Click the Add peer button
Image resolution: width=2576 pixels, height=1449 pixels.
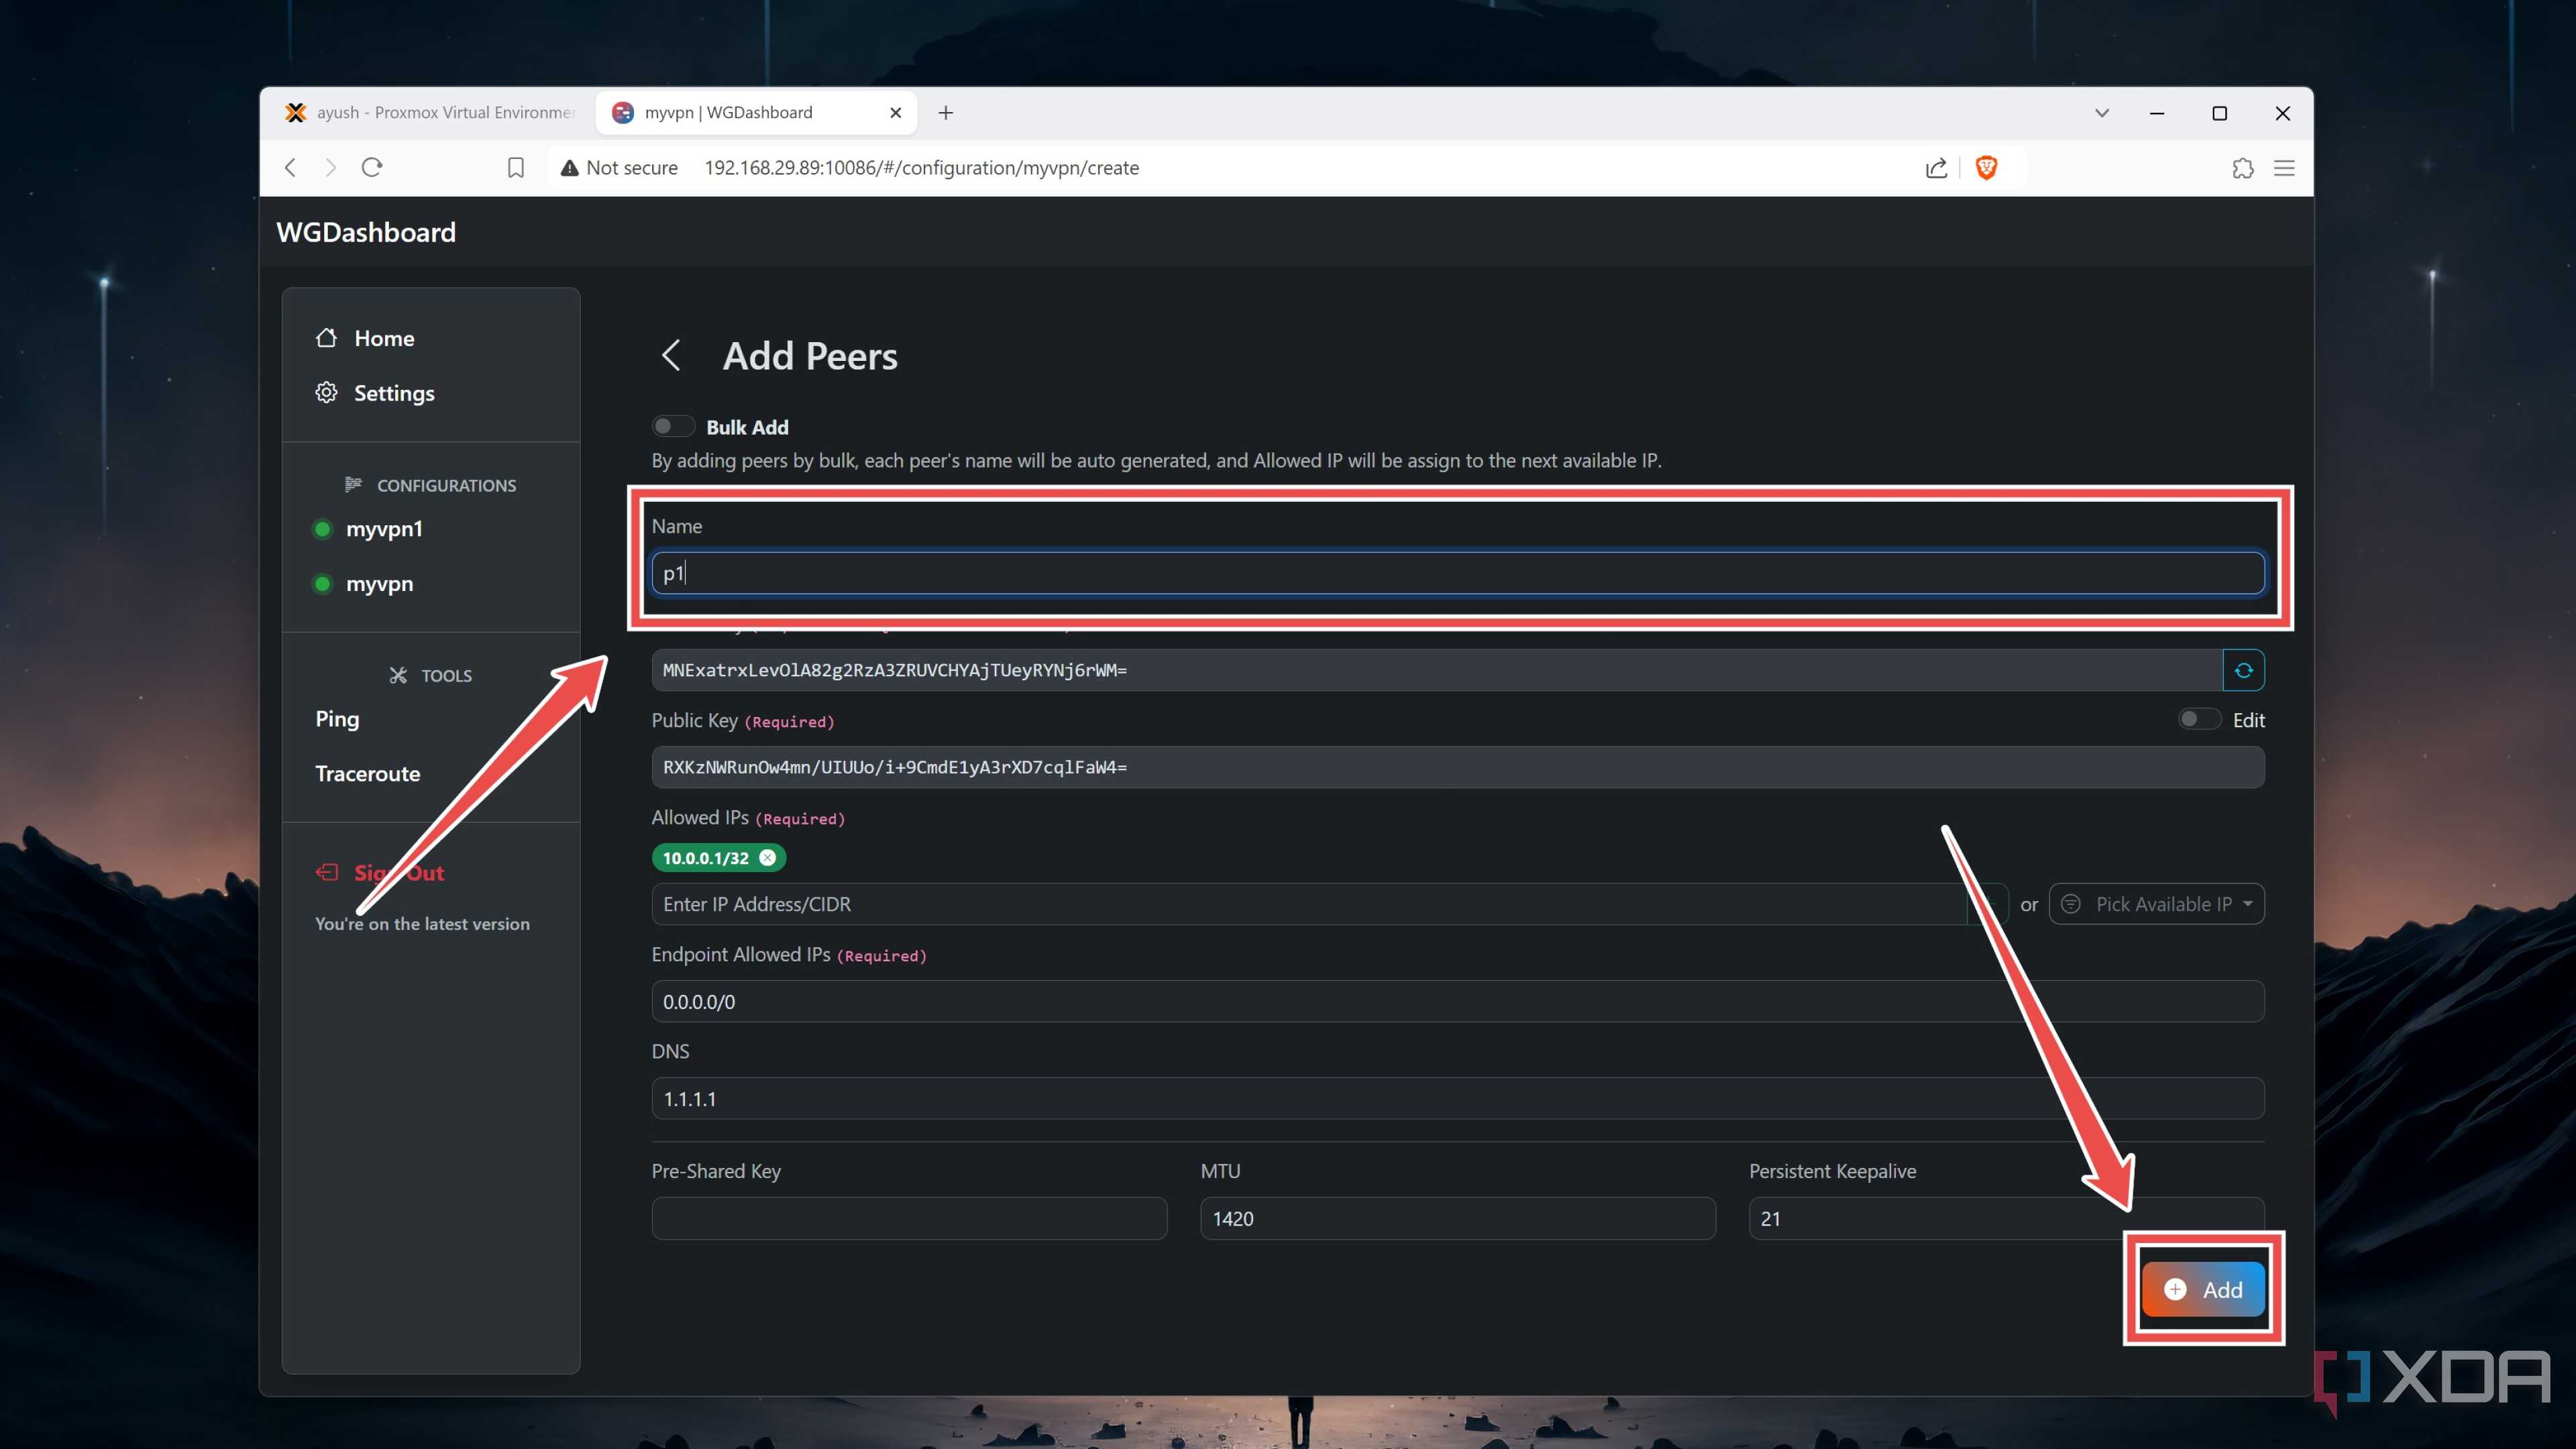tap(2203, 1289)
